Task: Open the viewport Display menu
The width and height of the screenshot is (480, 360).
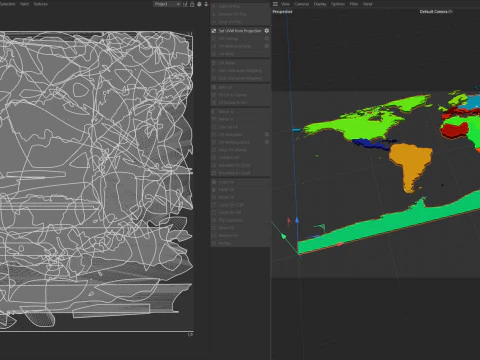Action: point(320,4)
